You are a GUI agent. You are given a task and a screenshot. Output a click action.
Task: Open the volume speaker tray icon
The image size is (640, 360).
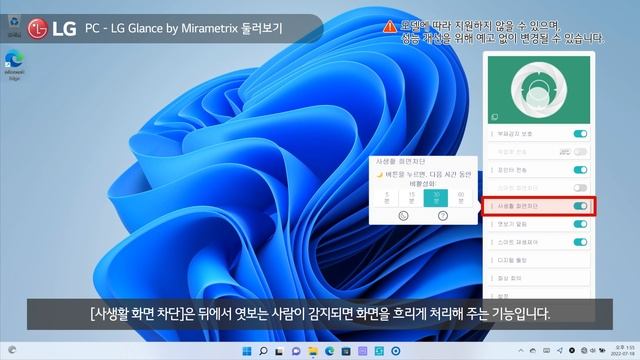click(593, 351)
